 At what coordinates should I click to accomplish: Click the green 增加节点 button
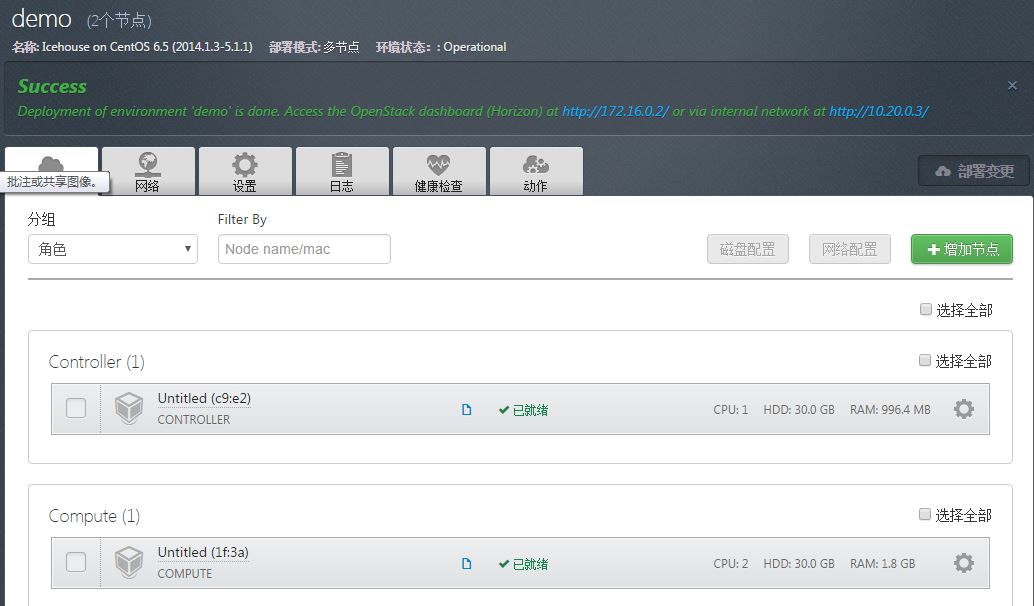[961, 249]
